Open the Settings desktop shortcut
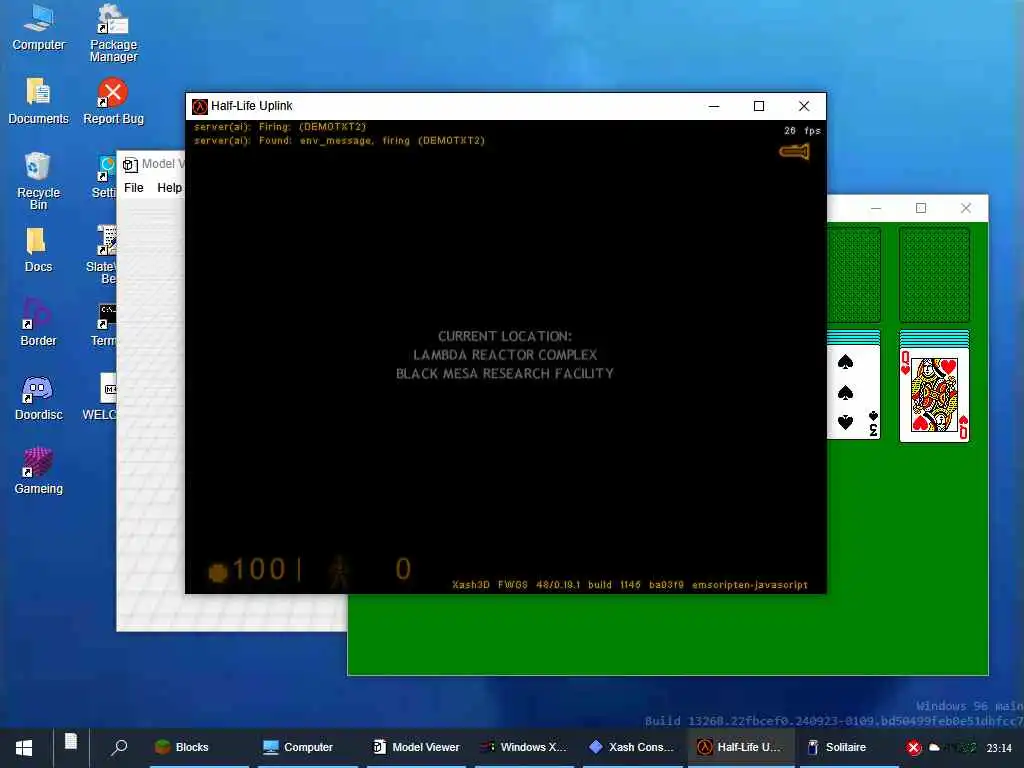The height and width of the screenshot is (768, 1024). [x=104, y=176]
